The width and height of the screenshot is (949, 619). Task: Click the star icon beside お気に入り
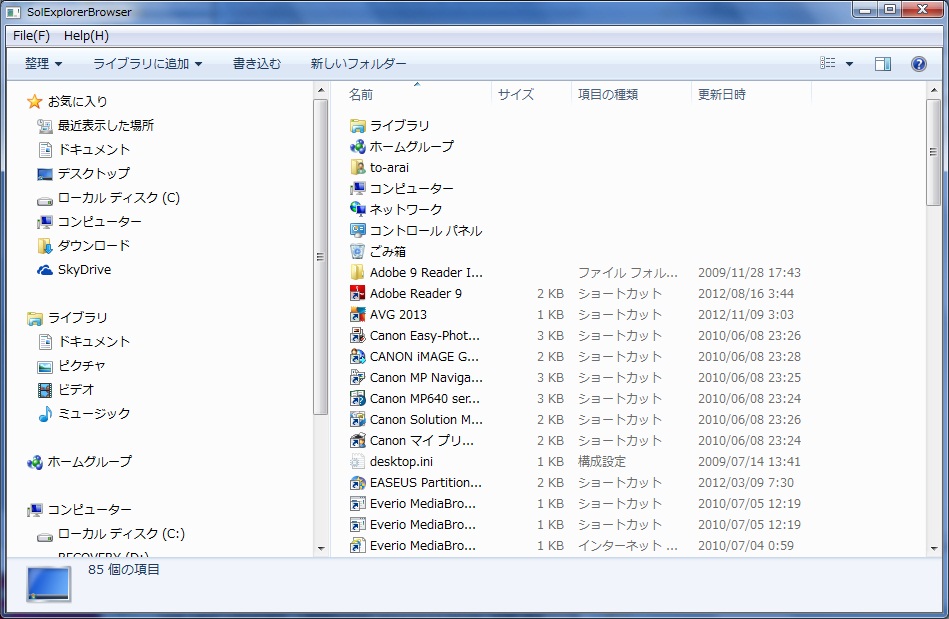(34, 101)
